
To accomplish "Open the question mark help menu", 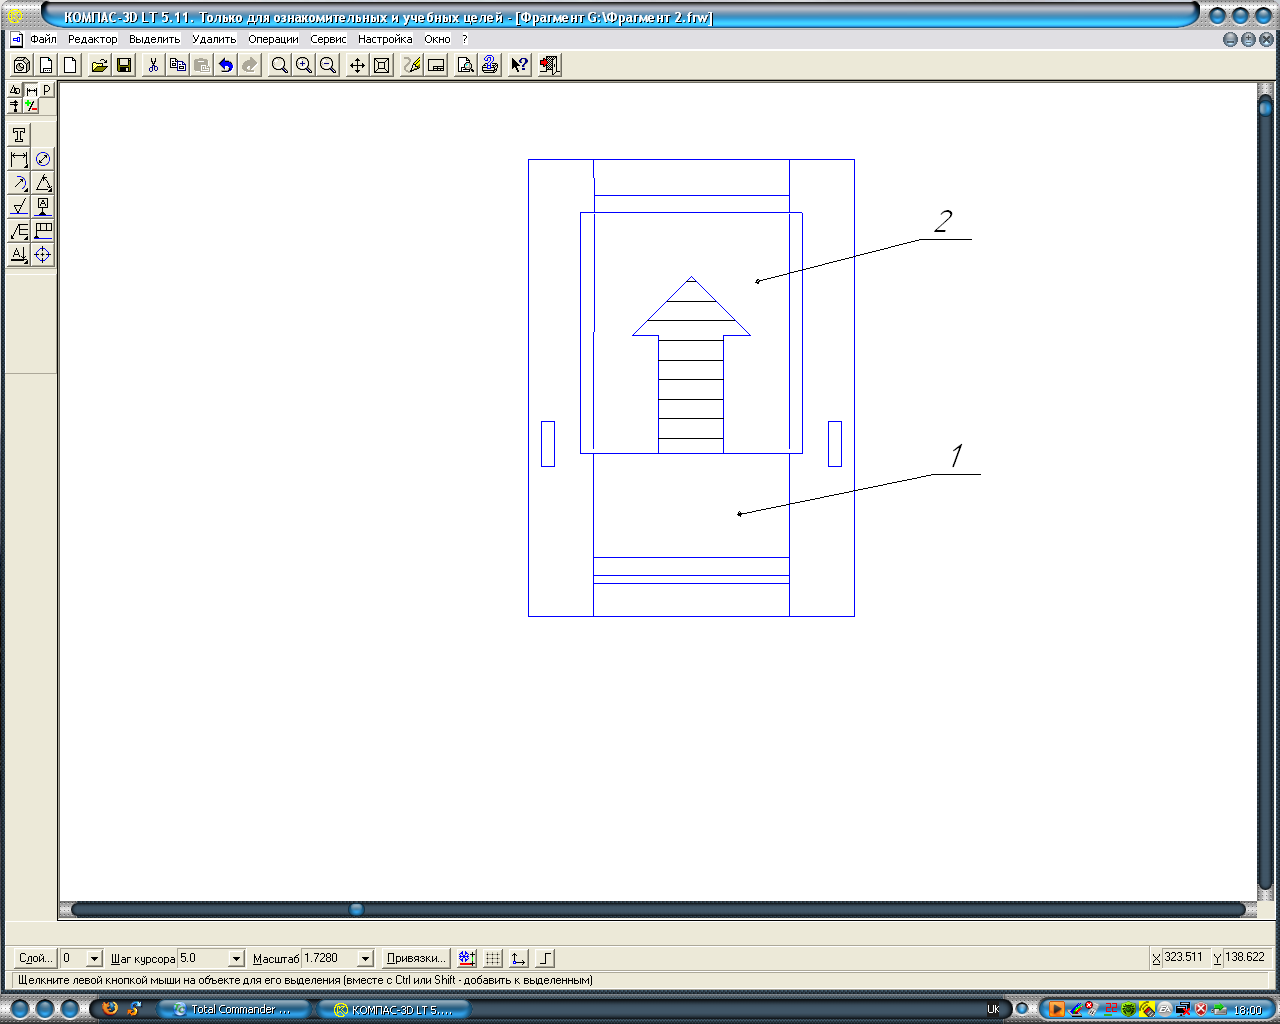I will (465, 39).
